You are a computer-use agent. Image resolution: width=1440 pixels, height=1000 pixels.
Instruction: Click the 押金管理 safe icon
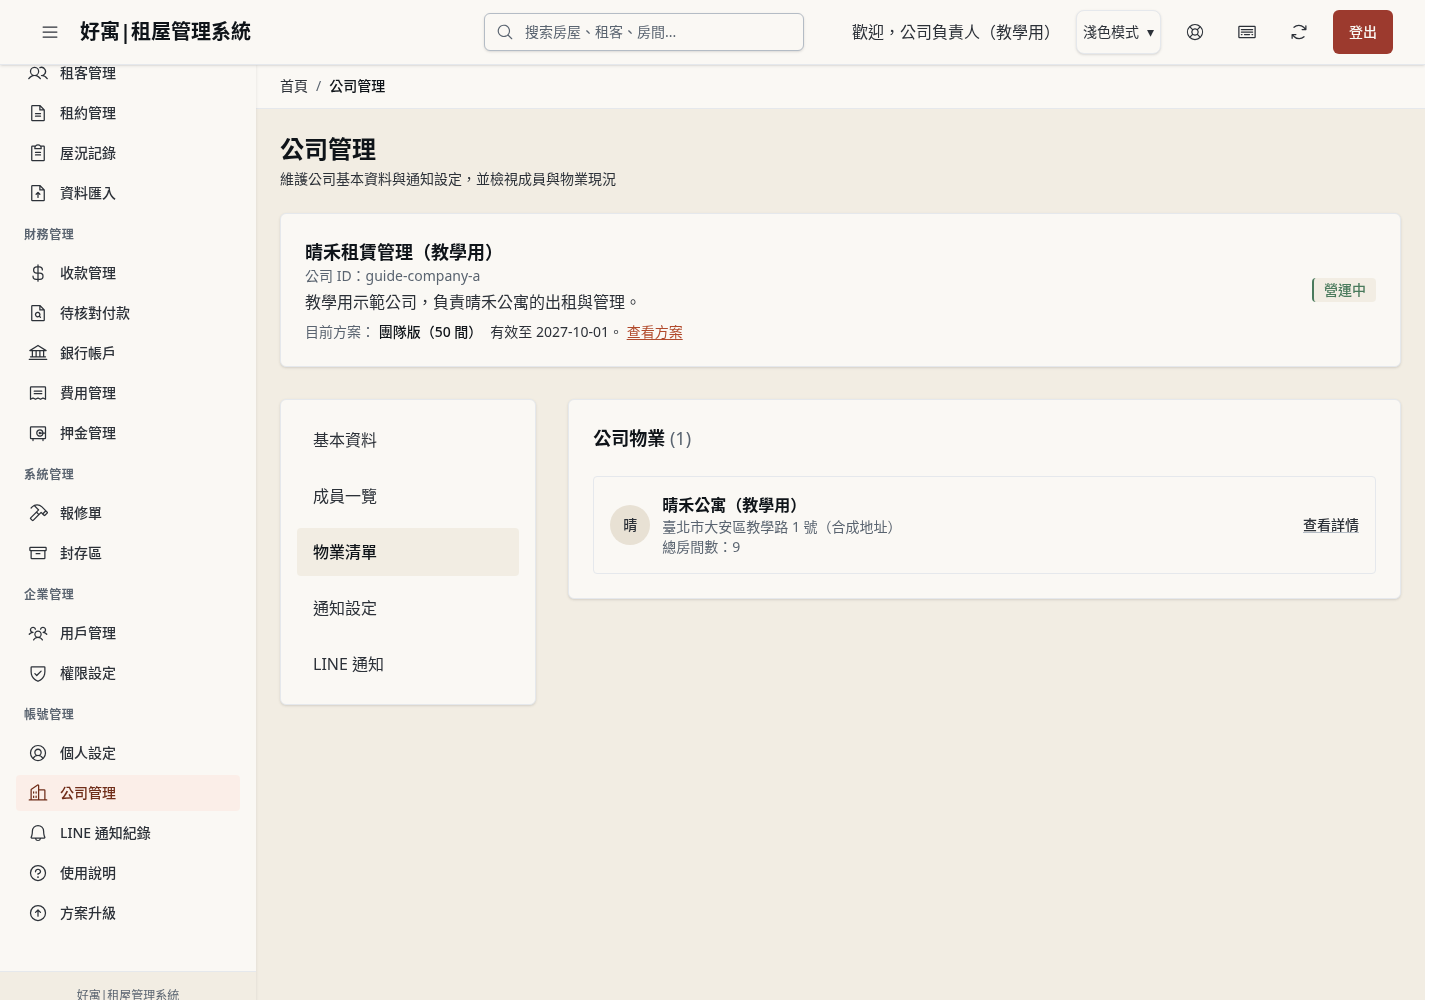pyautogui.click(x=38, y=433)
